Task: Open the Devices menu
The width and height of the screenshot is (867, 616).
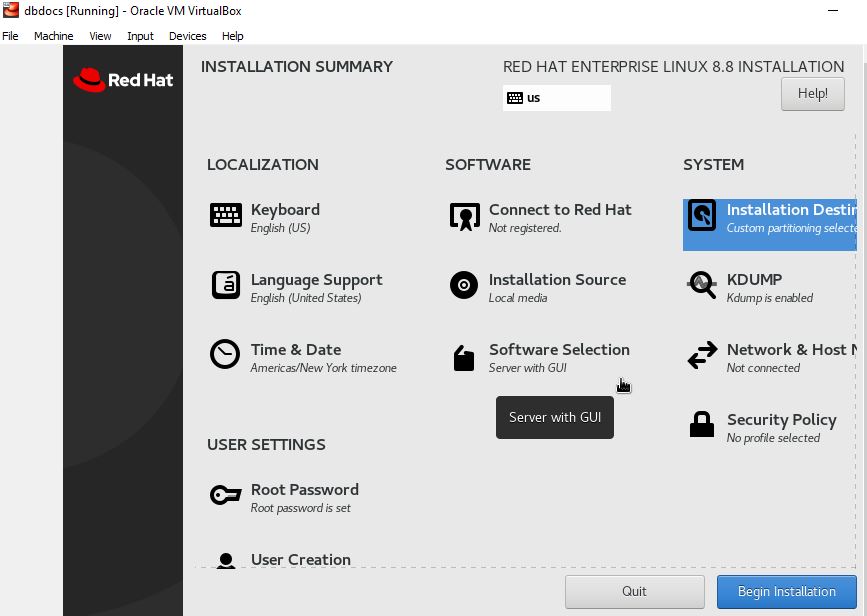Action: coord(187,36)
